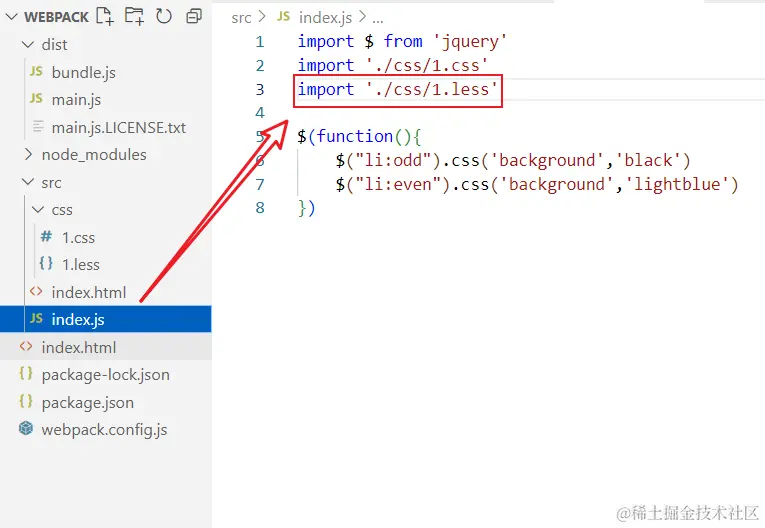Viewport: 765px width, 528px height.
Task: Open 1.css stylesheet file
Action: [x=78, y=238]
